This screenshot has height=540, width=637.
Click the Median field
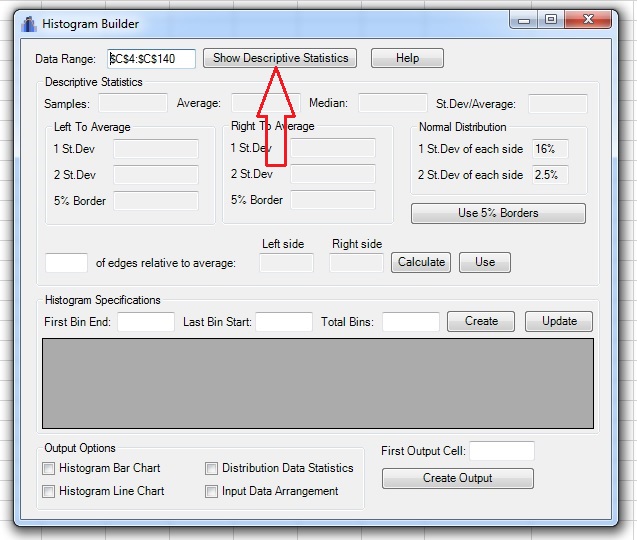tap(392, 103)
